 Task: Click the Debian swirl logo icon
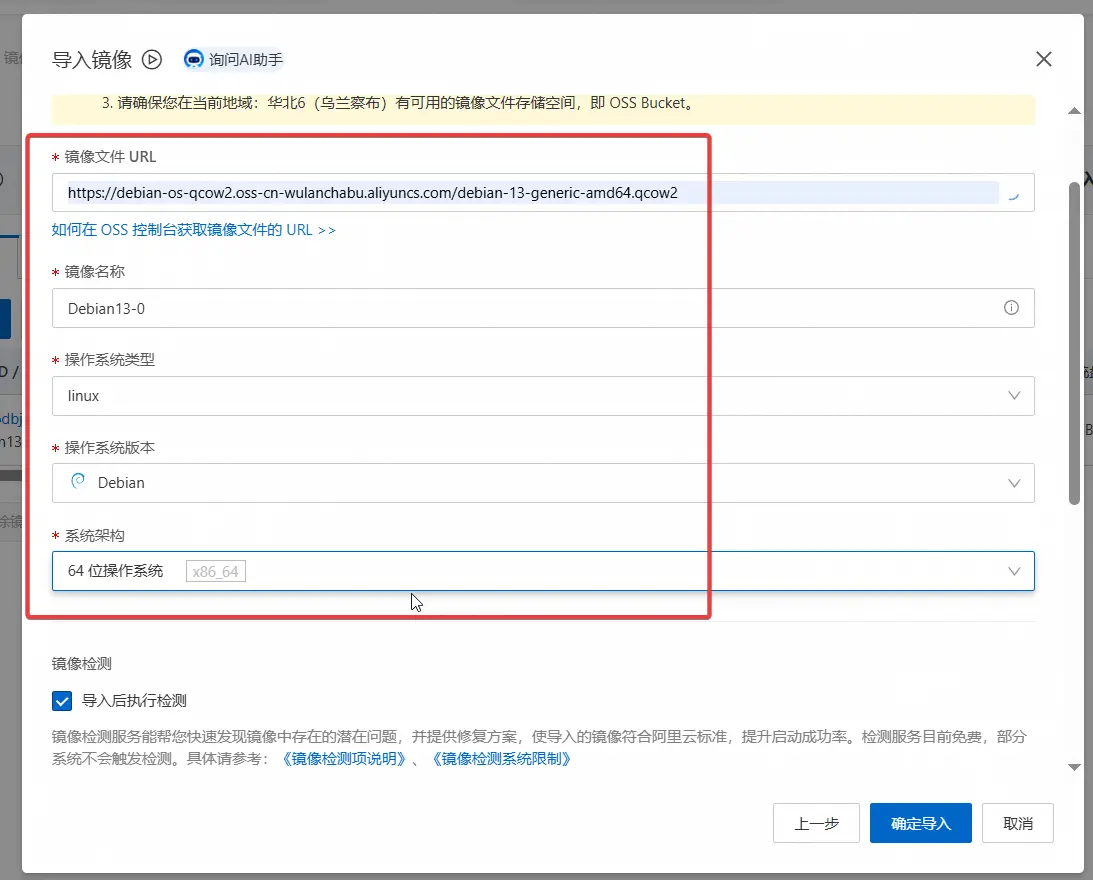78,482
